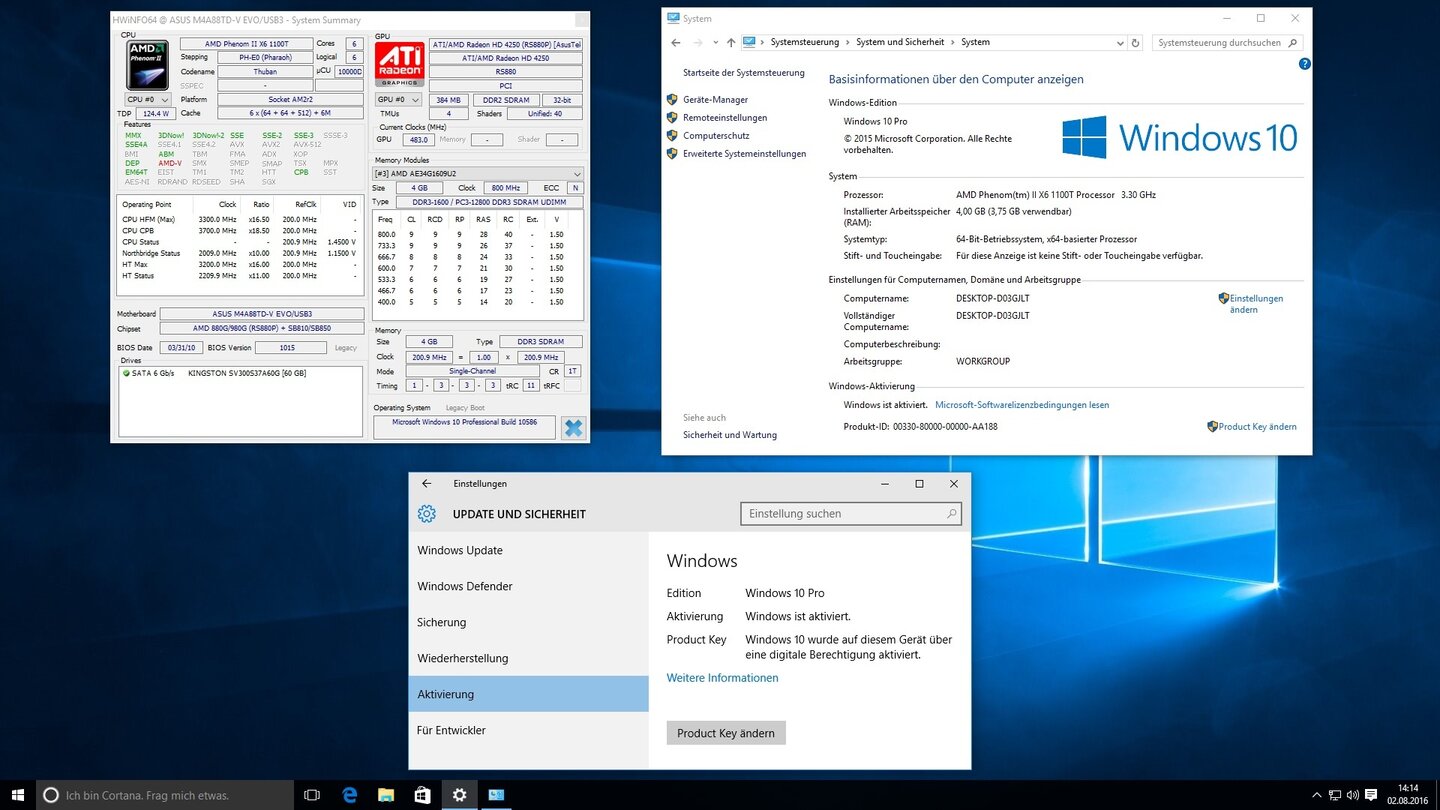Click Einstellungen ändern link
Image resolution: width=1440 pixels, height=810 pixels.
tap(1256, 304)
